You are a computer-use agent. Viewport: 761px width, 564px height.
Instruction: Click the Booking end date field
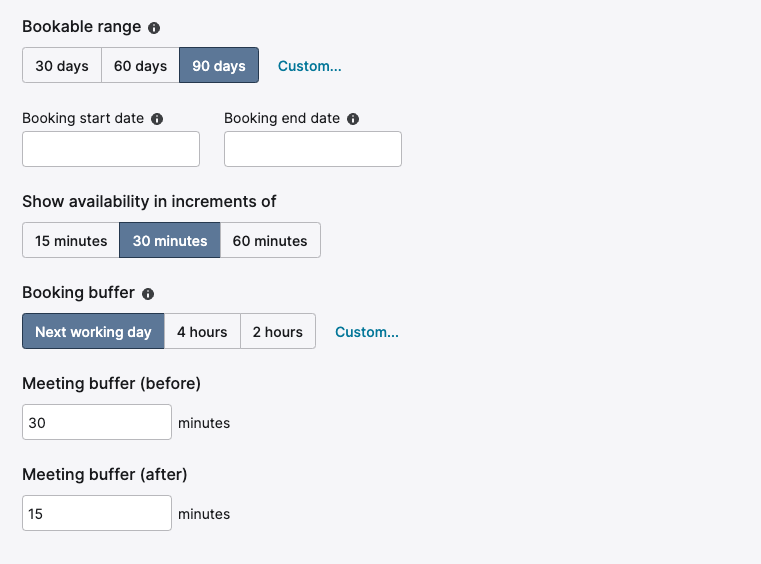pos(313,149)
